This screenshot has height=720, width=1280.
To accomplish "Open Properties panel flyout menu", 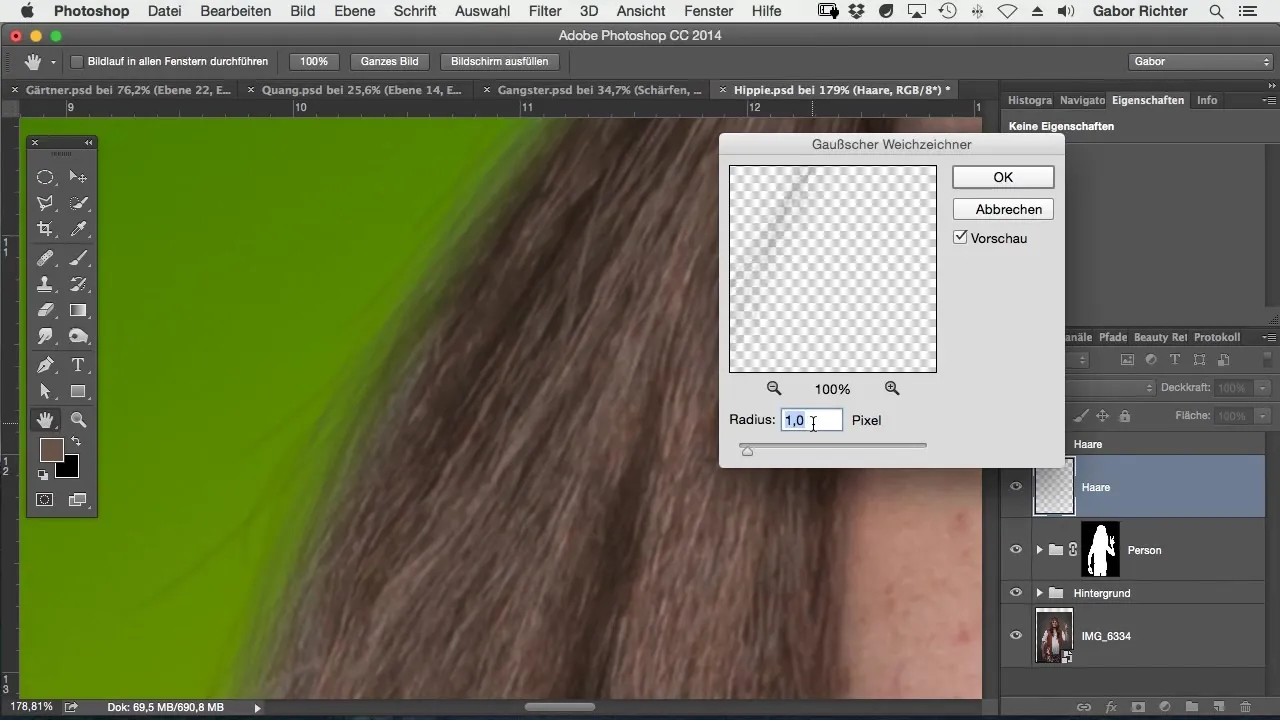I will tap(1270, 101).
